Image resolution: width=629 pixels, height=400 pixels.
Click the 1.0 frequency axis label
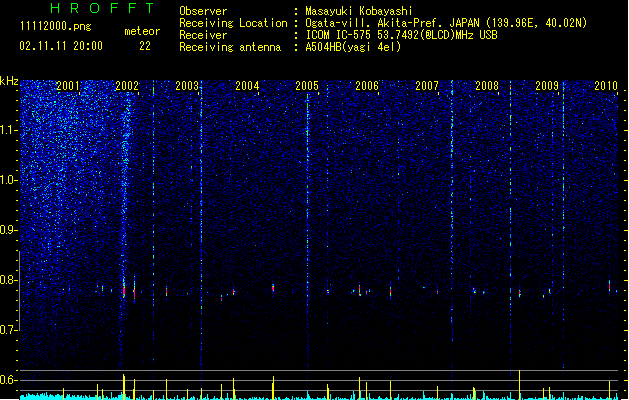(9, 180)
